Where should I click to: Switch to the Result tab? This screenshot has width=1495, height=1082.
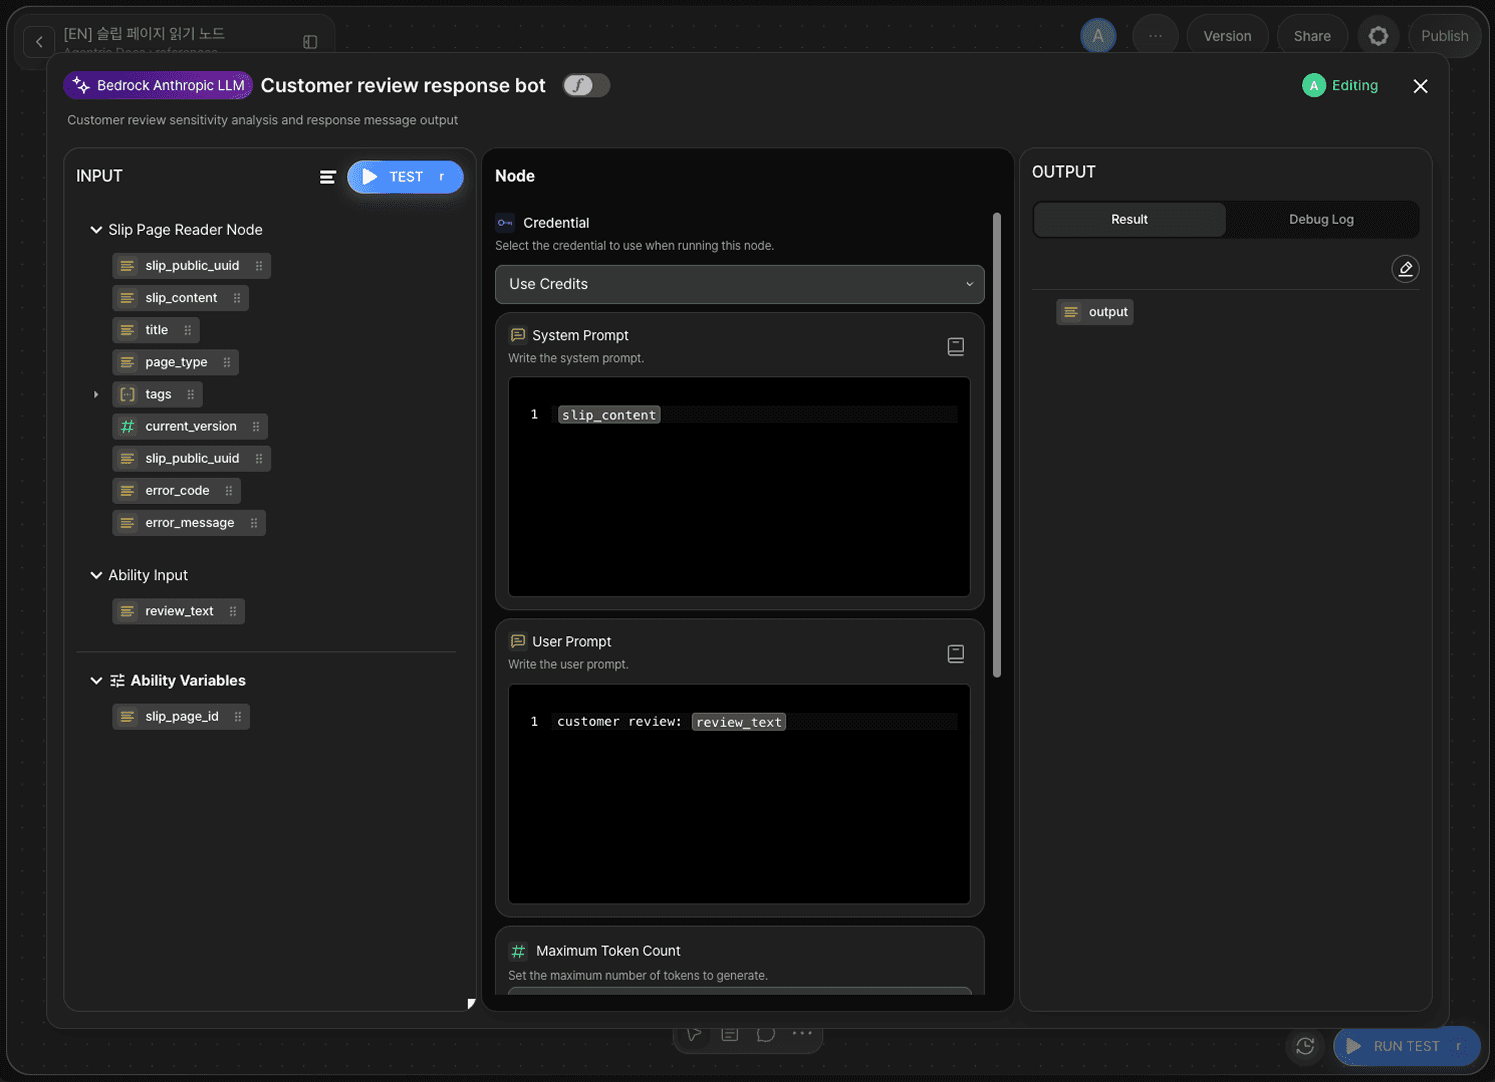coord(1129,219)
